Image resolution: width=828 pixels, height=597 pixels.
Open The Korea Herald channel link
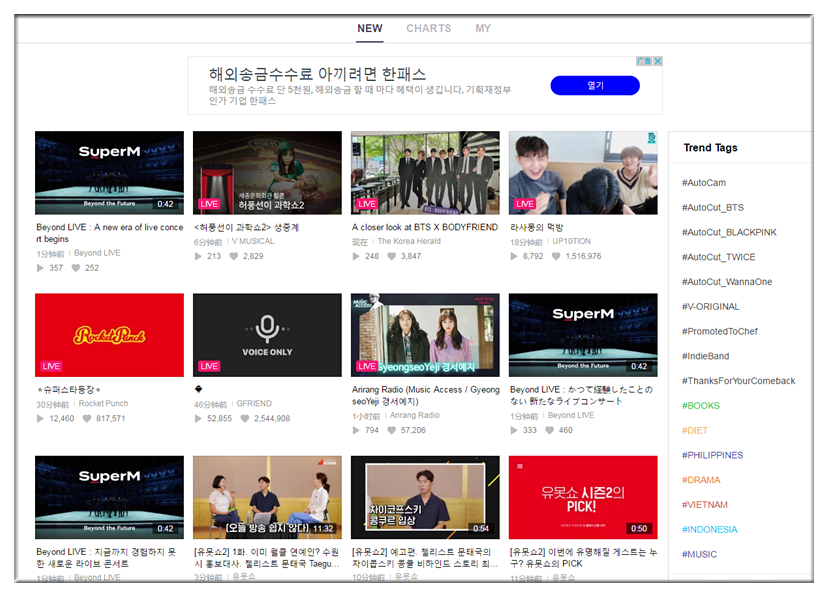pyautogui.click(x=408, y=242)
